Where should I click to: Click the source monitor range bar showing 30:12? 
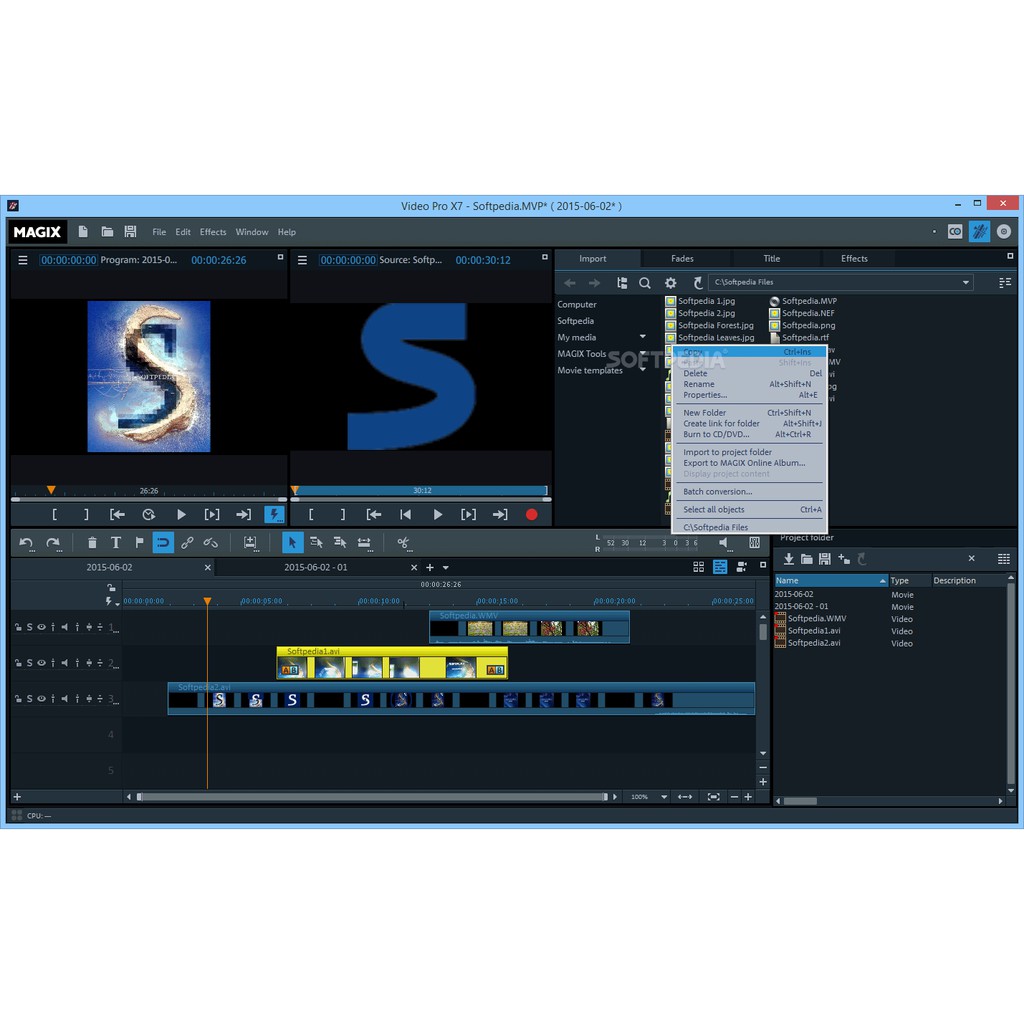click(x=421, y=490)
